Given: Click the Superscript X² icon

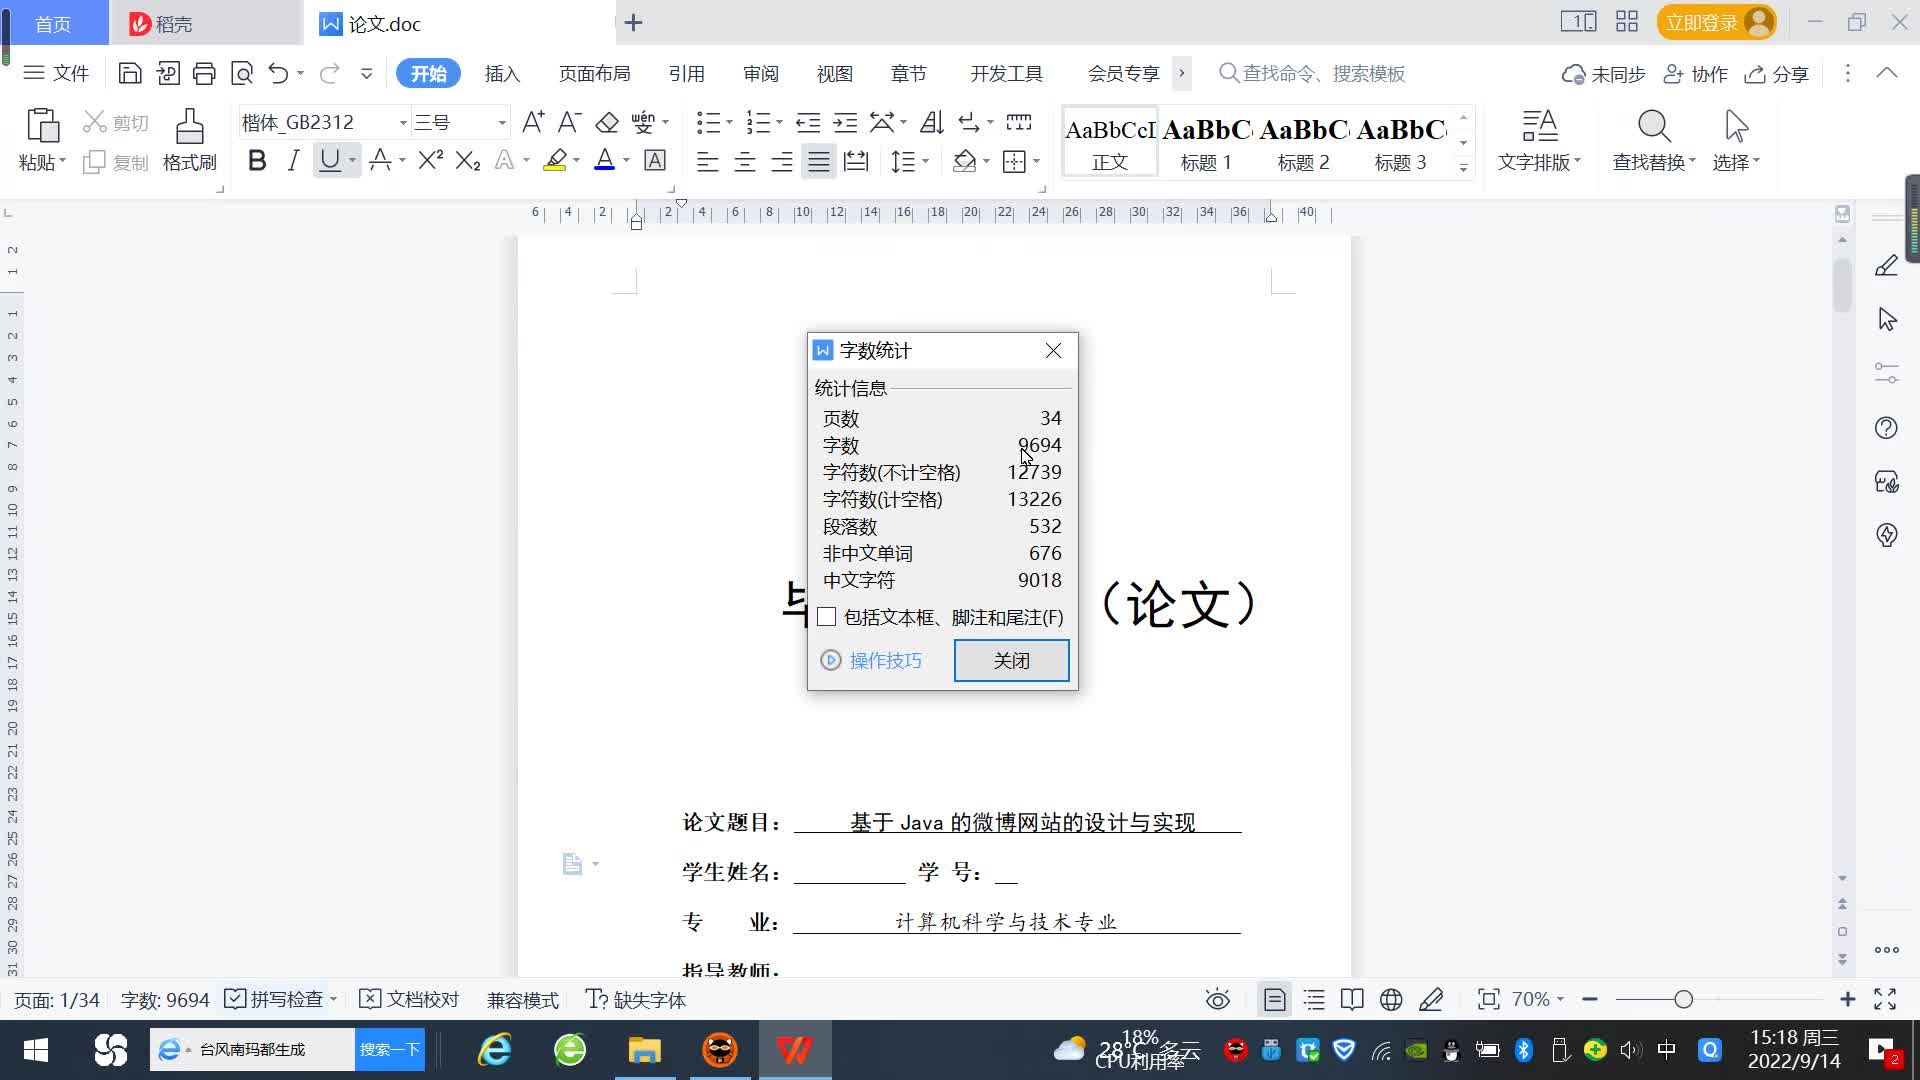Looking at the screenshot, I should [430, 161].
